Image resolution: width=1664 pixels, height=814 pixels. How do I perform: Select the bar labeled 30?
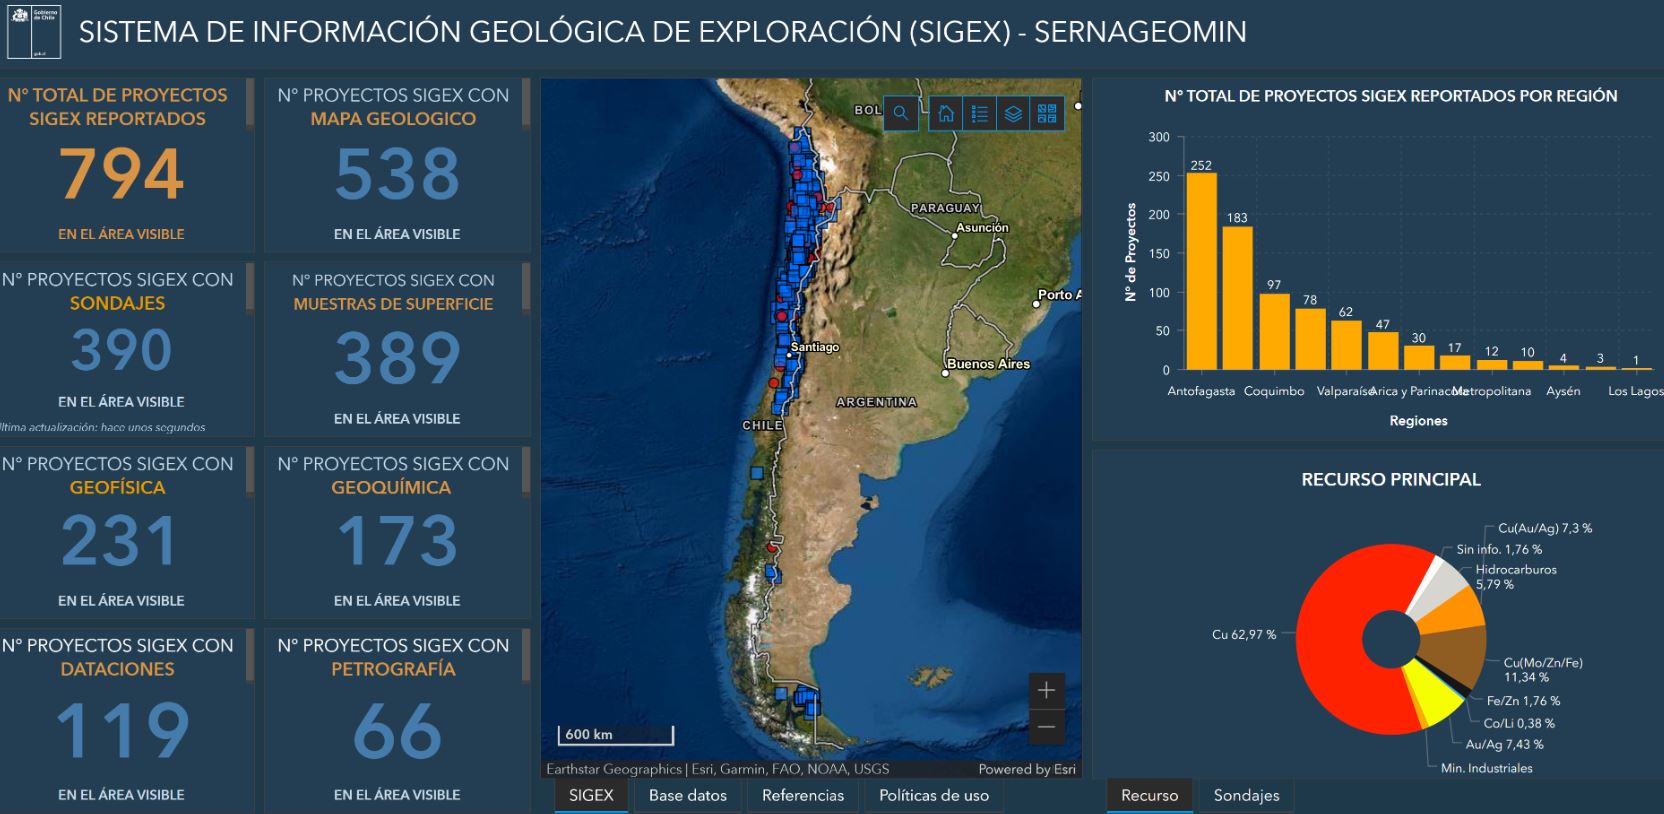(x=1419, y=358)
